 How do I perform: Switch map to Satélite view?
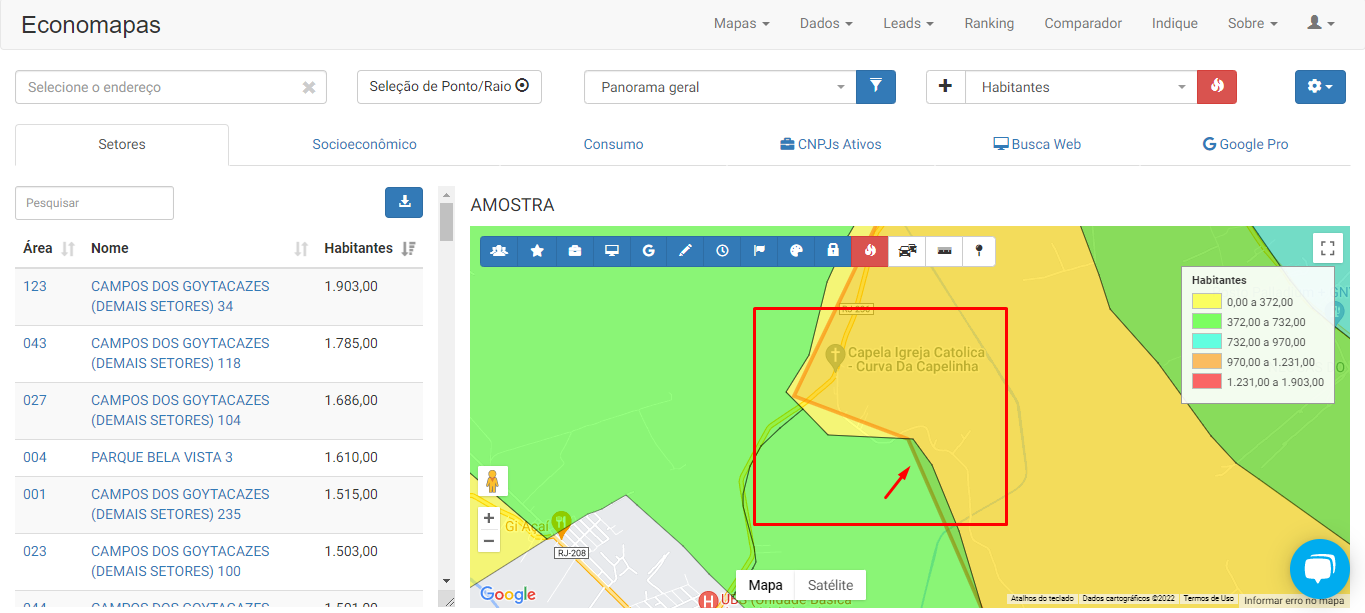point(830,585)
